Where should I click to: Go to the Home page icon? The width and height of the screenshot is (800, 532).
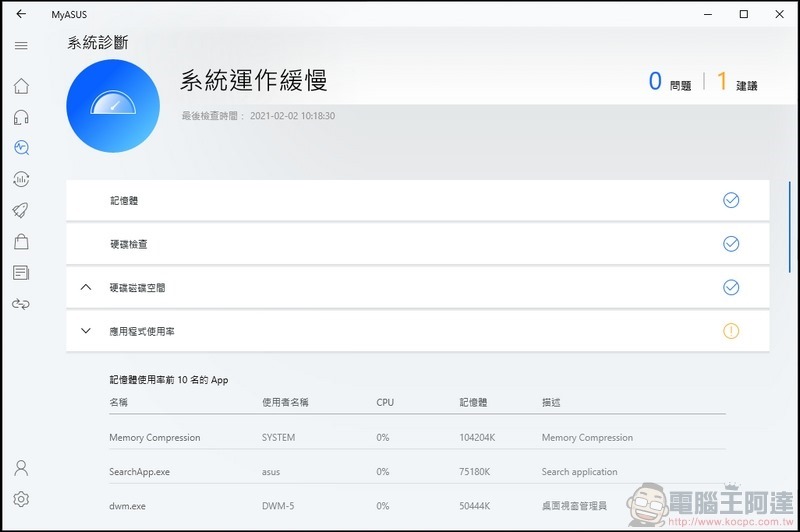point(21,86)
